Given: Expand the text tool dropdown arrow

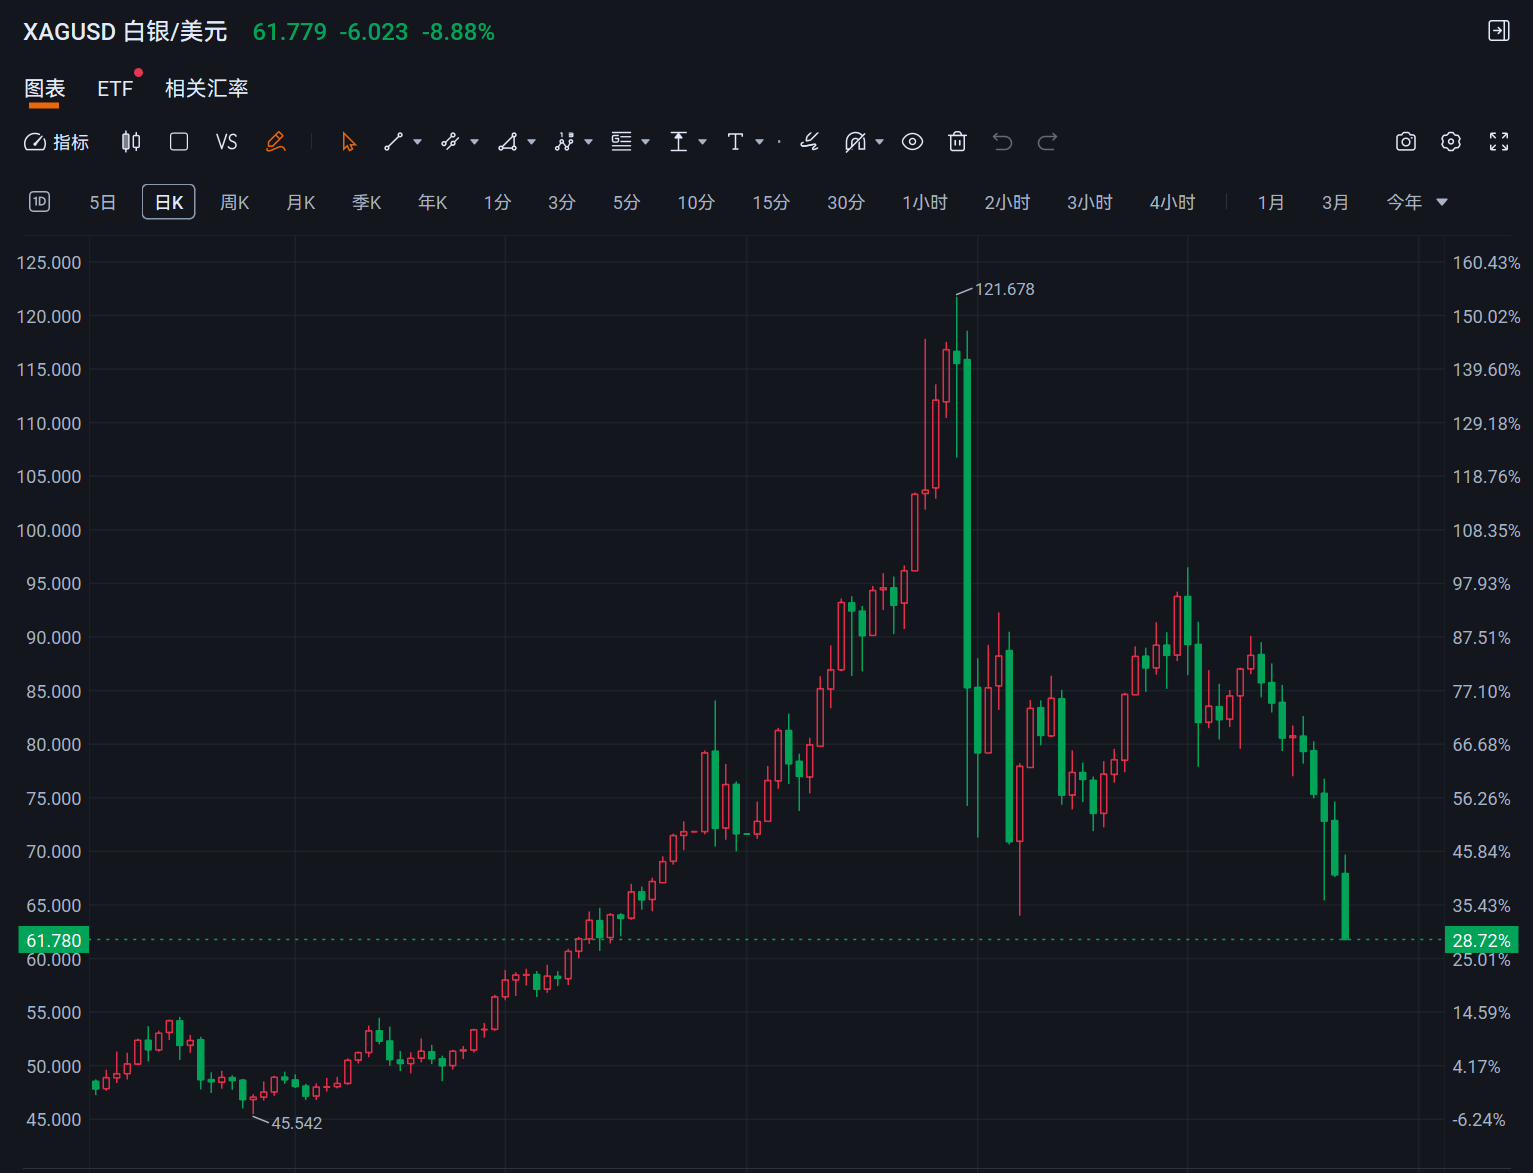Looking at the screenshot, I should [760, 142].
